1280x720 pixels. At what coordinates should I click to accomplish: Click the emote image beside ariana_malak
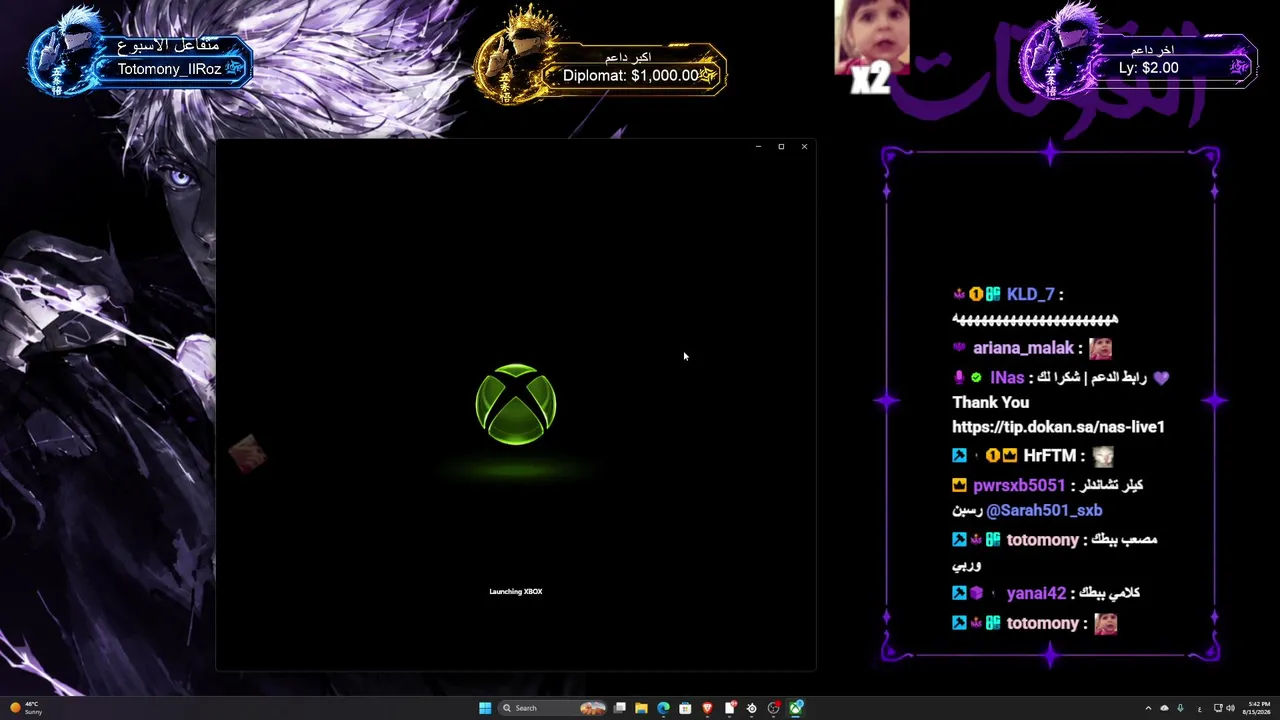[x=1101, y=348]
